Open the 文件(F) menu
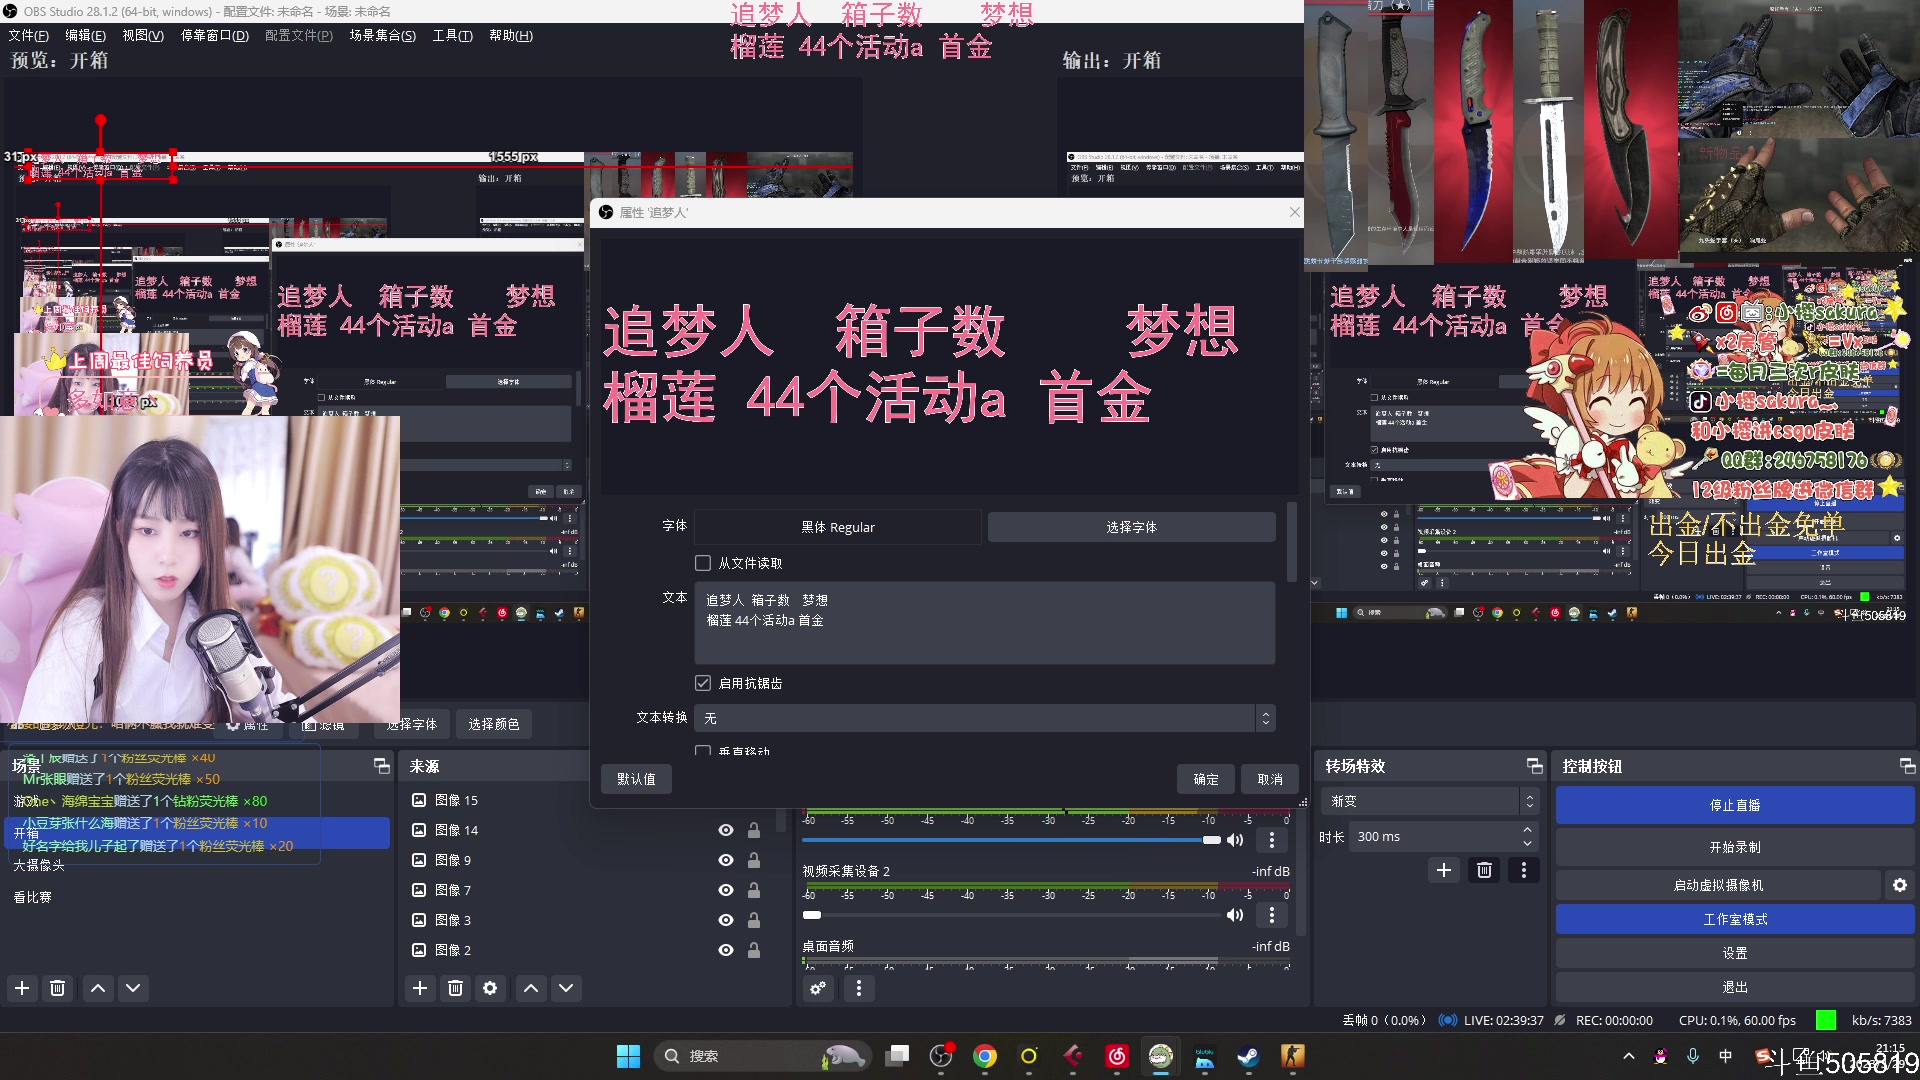 tap(28, 35)
